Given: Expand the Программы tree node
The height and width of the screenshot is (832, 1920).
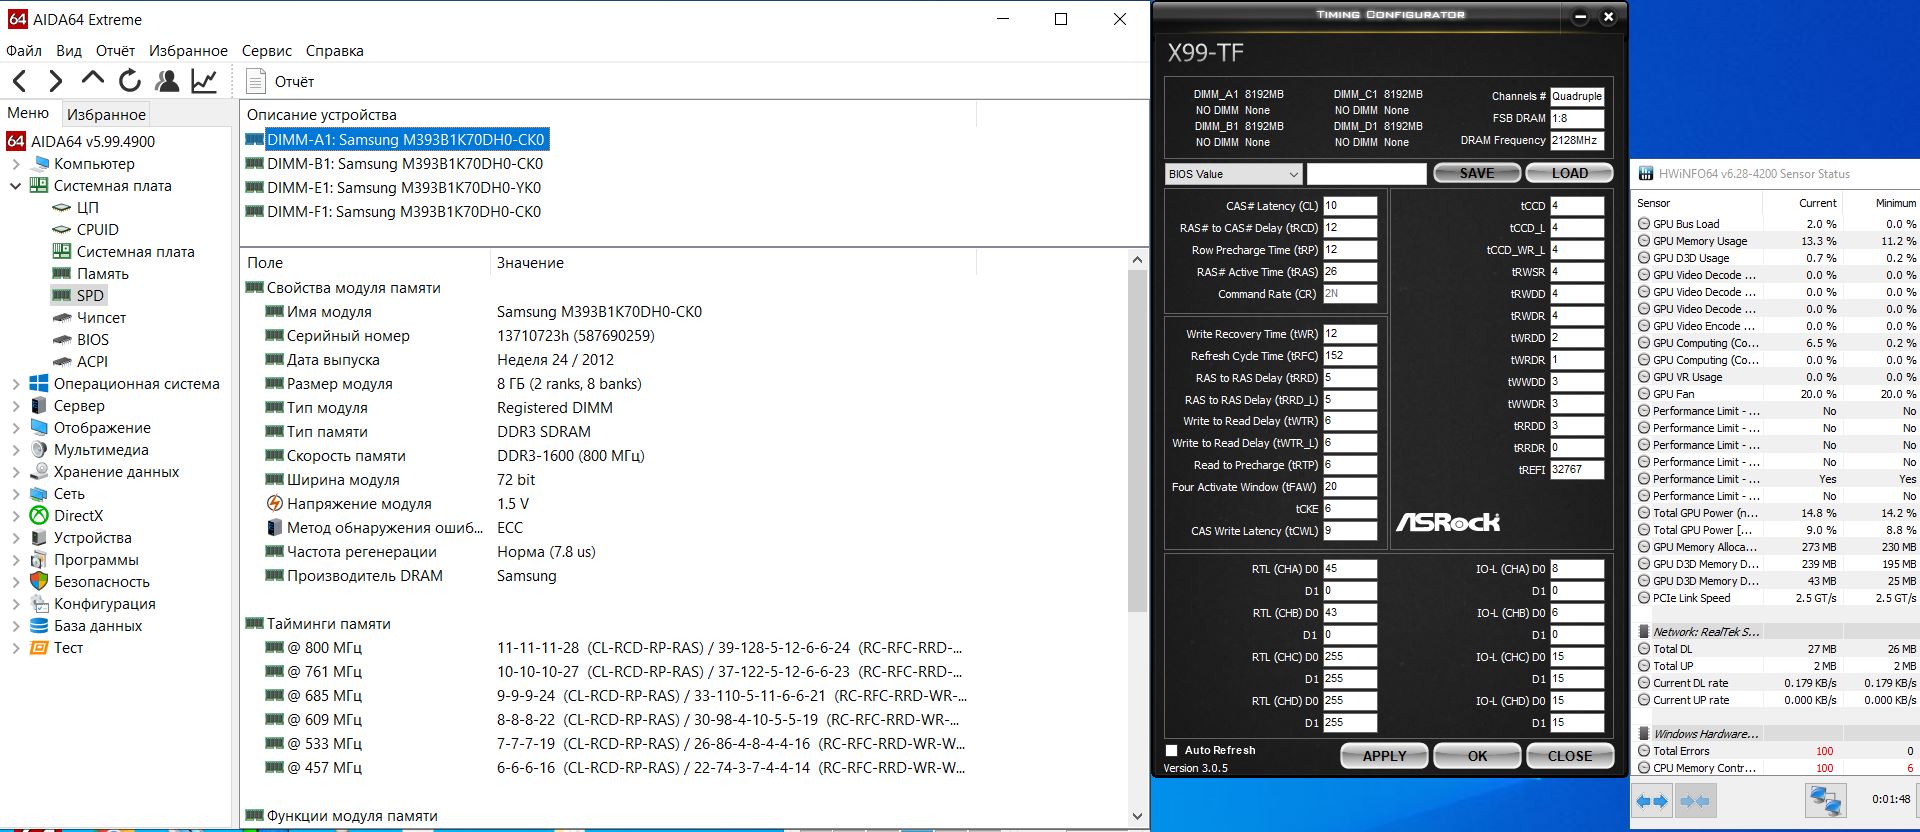Looking at the screenshot, I should (x=16, y=559).
